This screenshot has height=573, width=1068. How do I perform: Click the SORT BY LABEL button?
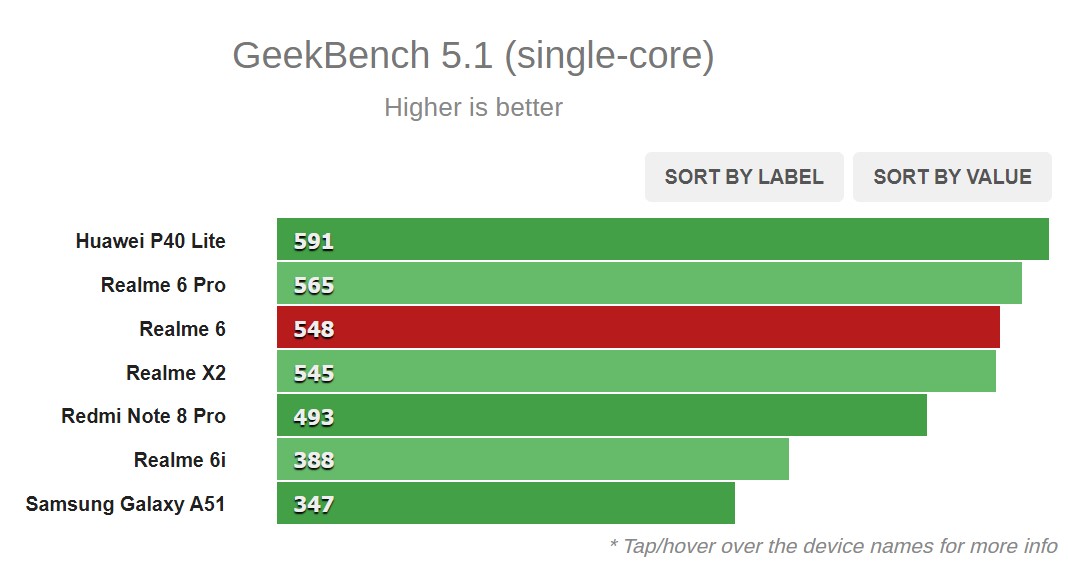tap(744, 177)
